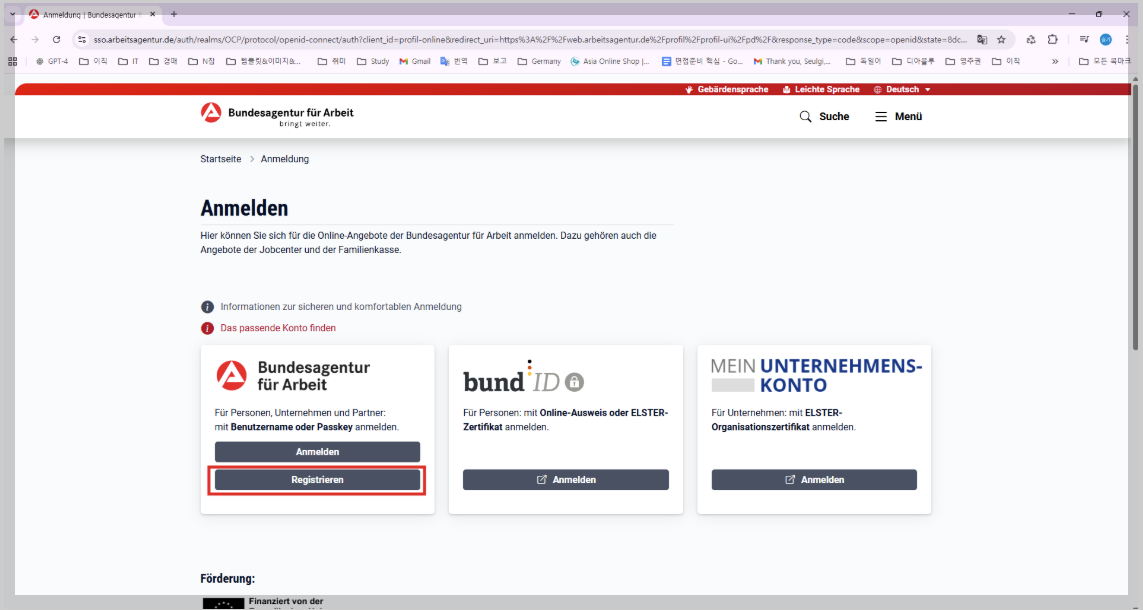Close the Anmeldung browser tab
The width and height of the screenshot is (1143, 610).
[154, 15]
